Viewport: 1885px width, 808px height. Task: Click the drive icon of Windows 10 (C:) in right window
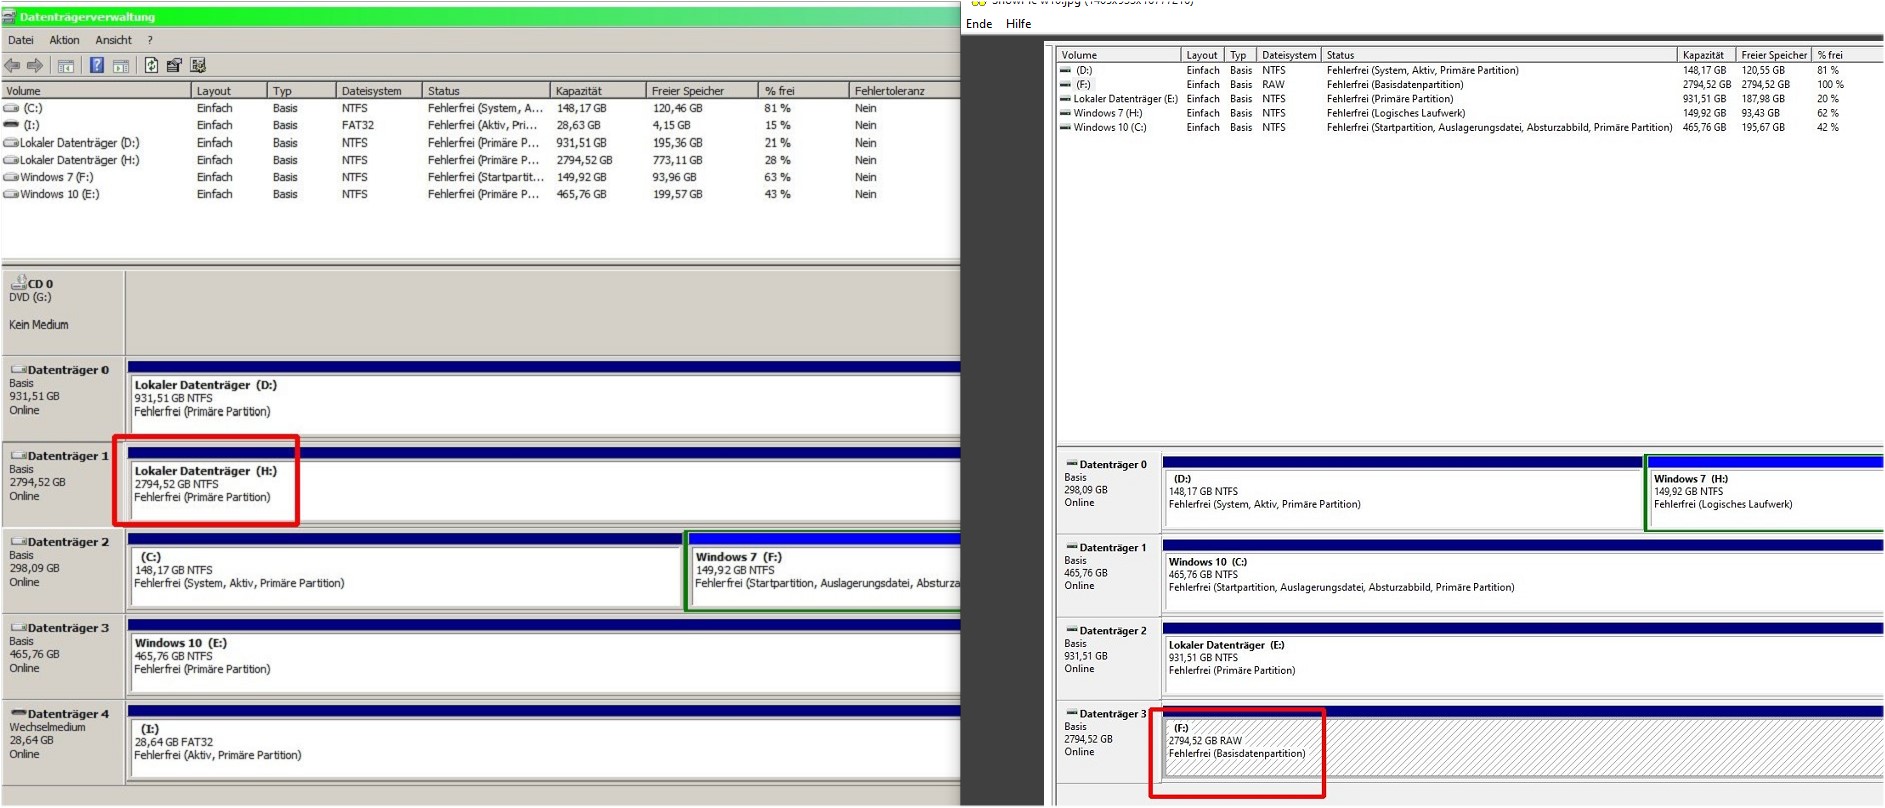(1065, 127)
